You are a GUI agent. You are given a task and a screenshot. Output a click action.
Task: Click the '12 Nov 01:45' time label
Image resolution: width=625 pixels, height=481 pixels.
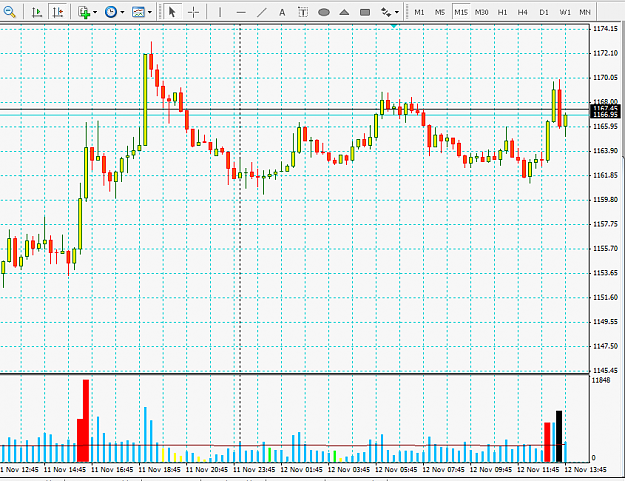[302, 469]
